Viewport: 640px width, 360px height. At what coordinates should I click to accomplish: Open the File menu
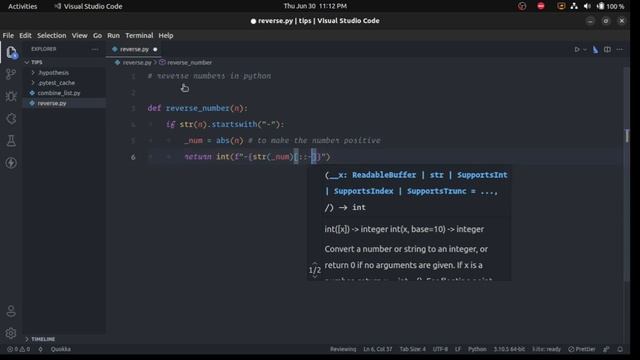(8, 36)
